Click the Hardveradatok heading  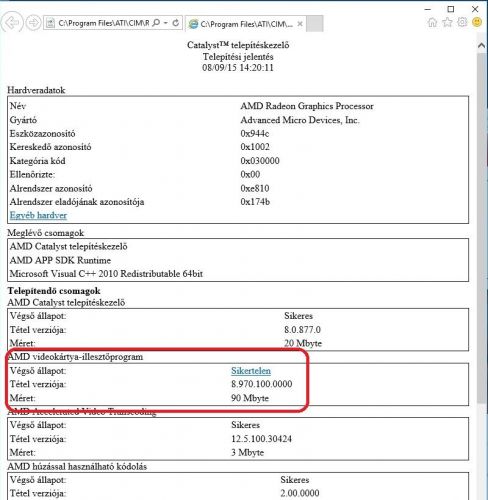(36, 90)
